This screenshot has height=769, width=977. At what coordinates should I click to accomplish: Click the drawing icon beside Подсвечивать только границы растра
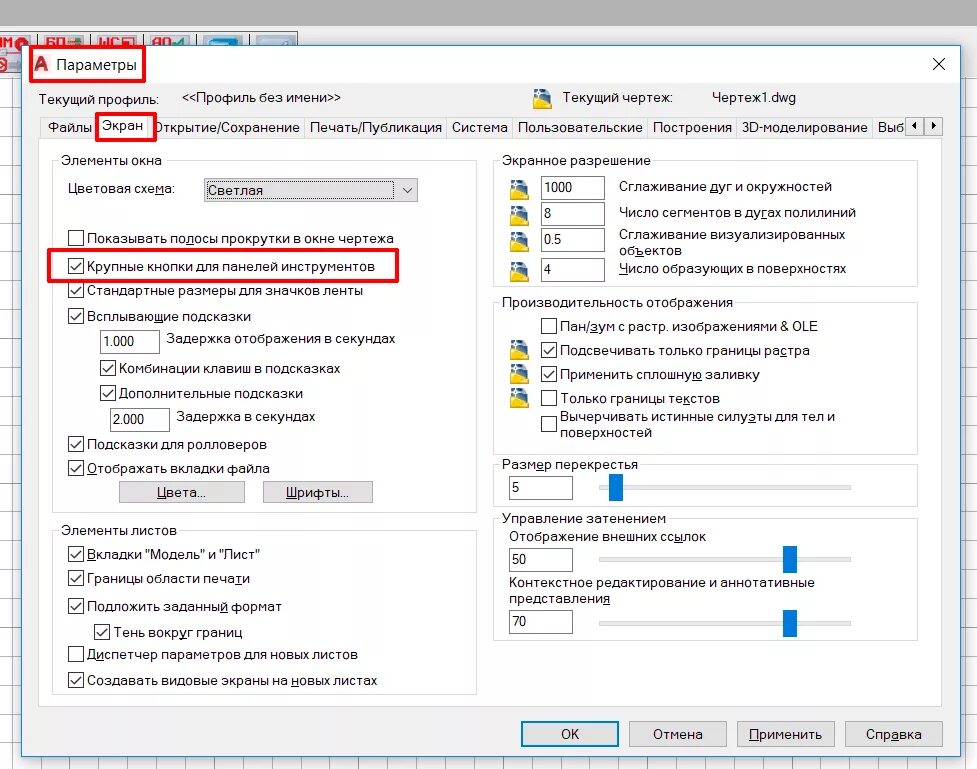(519, 350)
